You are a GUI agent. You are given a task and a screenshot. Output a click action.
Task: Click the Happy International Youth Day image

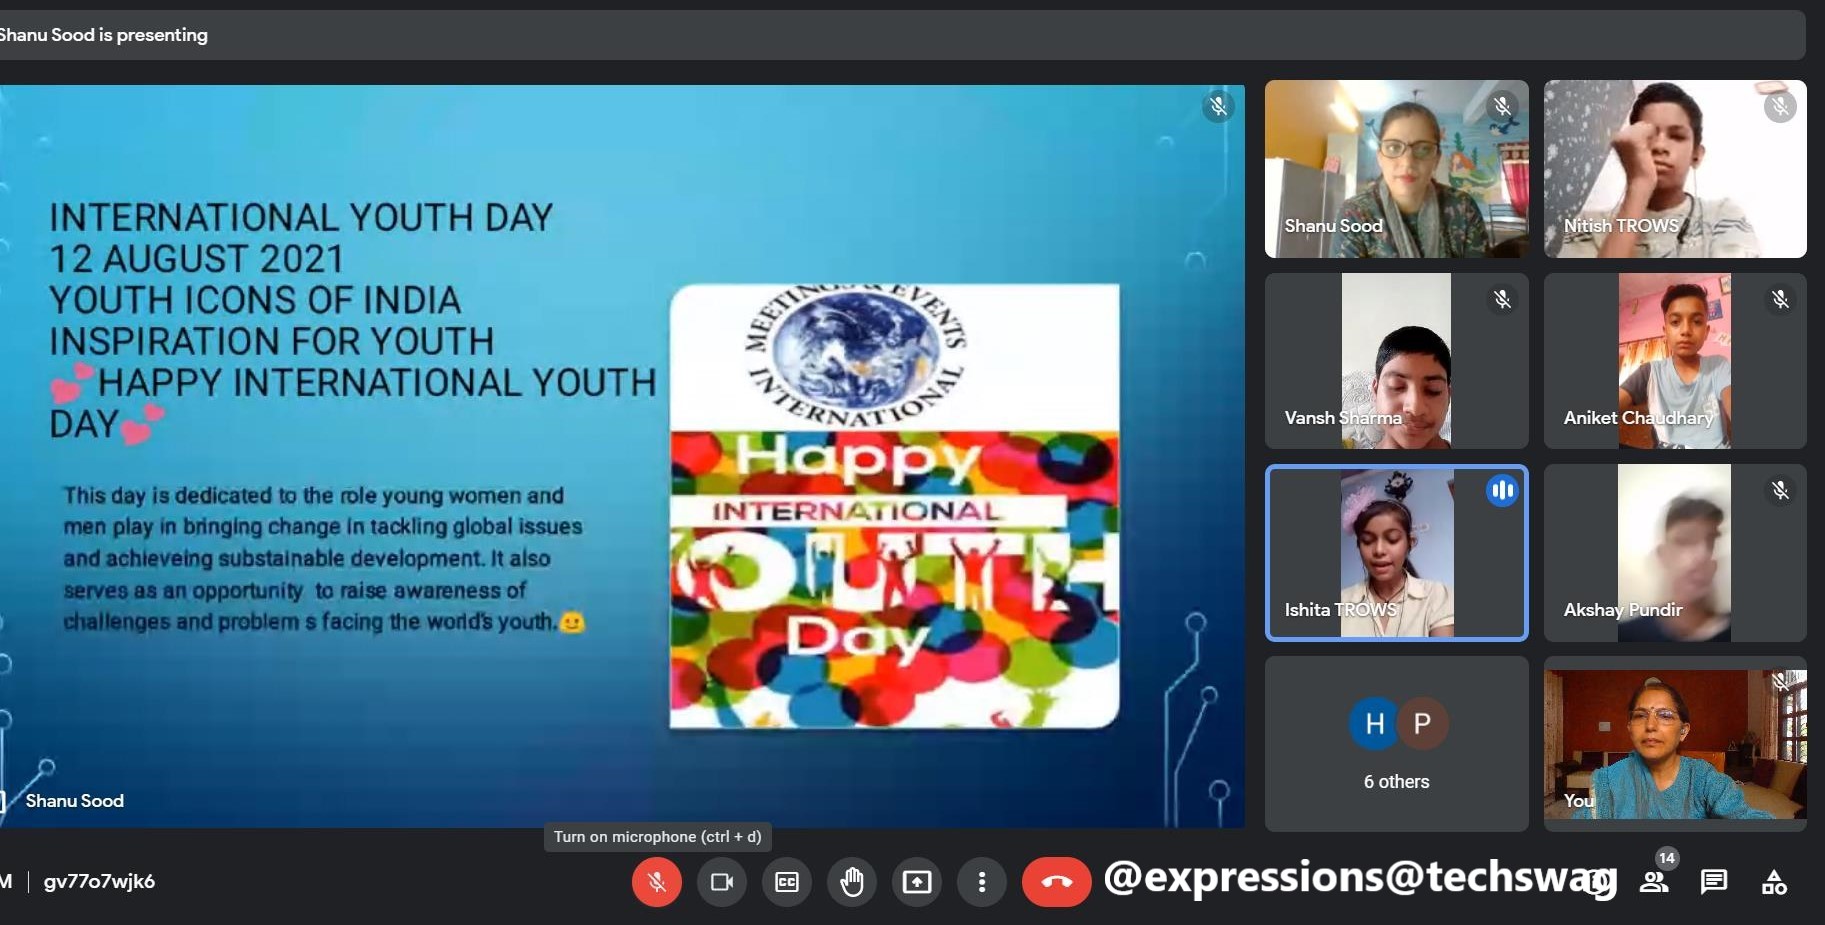[x=894, y=506]
